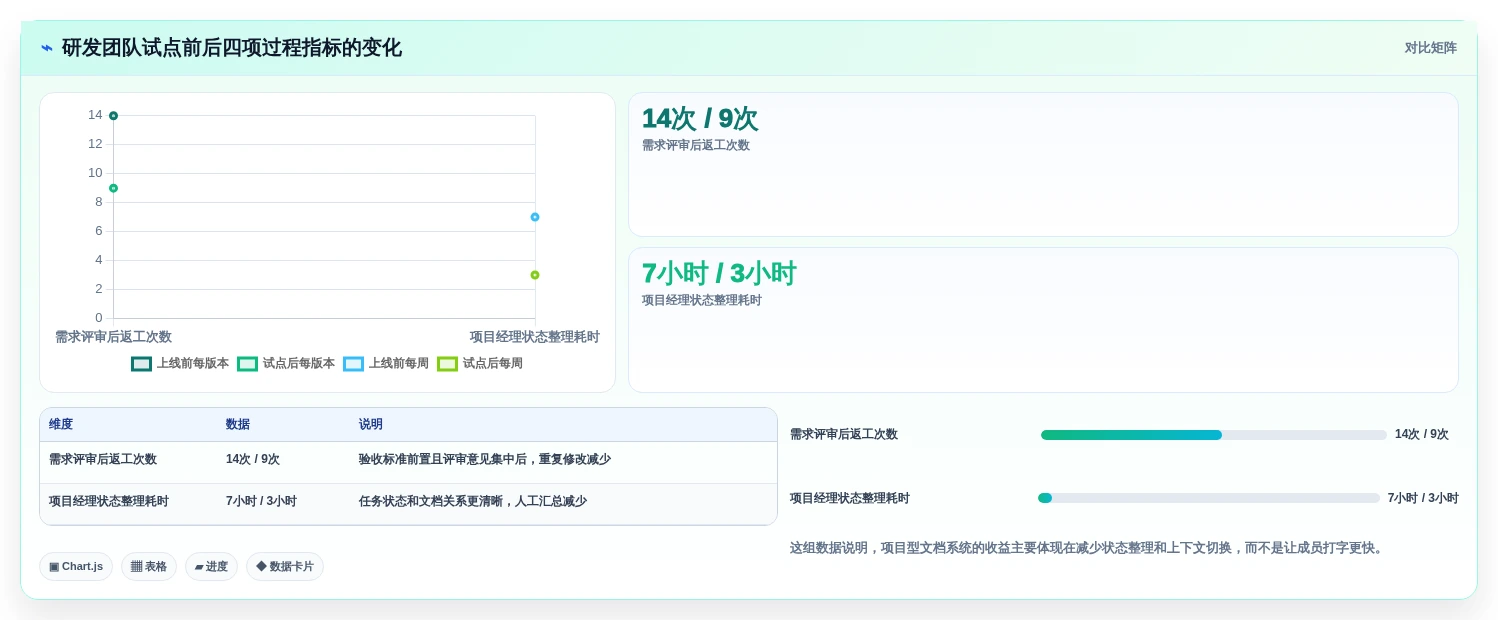Click the 7小时 / 3小时 value beside progress bar
The height and width of the screenshot is (620, 1498).
pyautogui.click(x=1423, y=498)
